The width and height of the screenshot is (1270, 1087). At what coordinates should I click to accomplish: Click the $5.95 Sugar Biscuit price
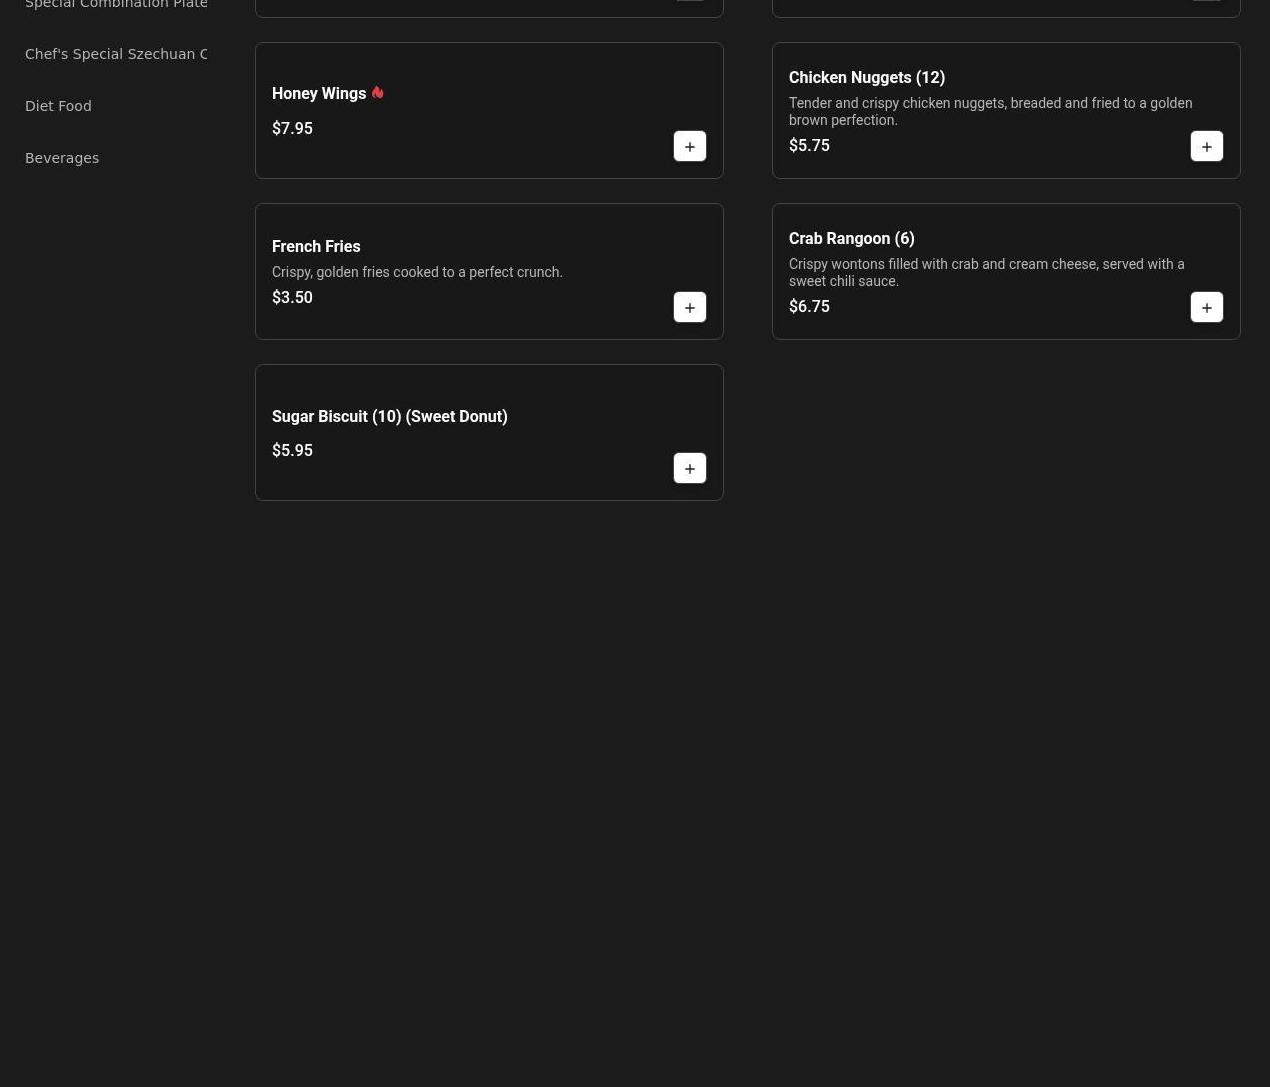pos(292,450)
